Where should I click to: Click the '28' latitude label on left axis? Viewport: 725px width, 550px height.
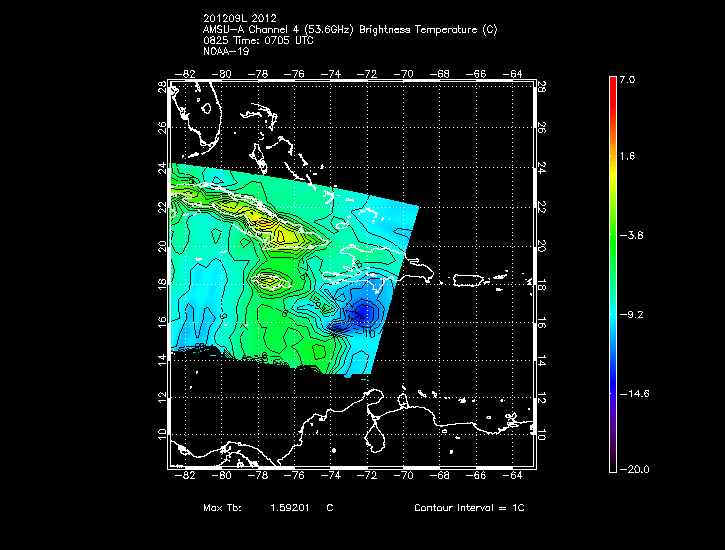pyautogui.click(x=162, y=87)
